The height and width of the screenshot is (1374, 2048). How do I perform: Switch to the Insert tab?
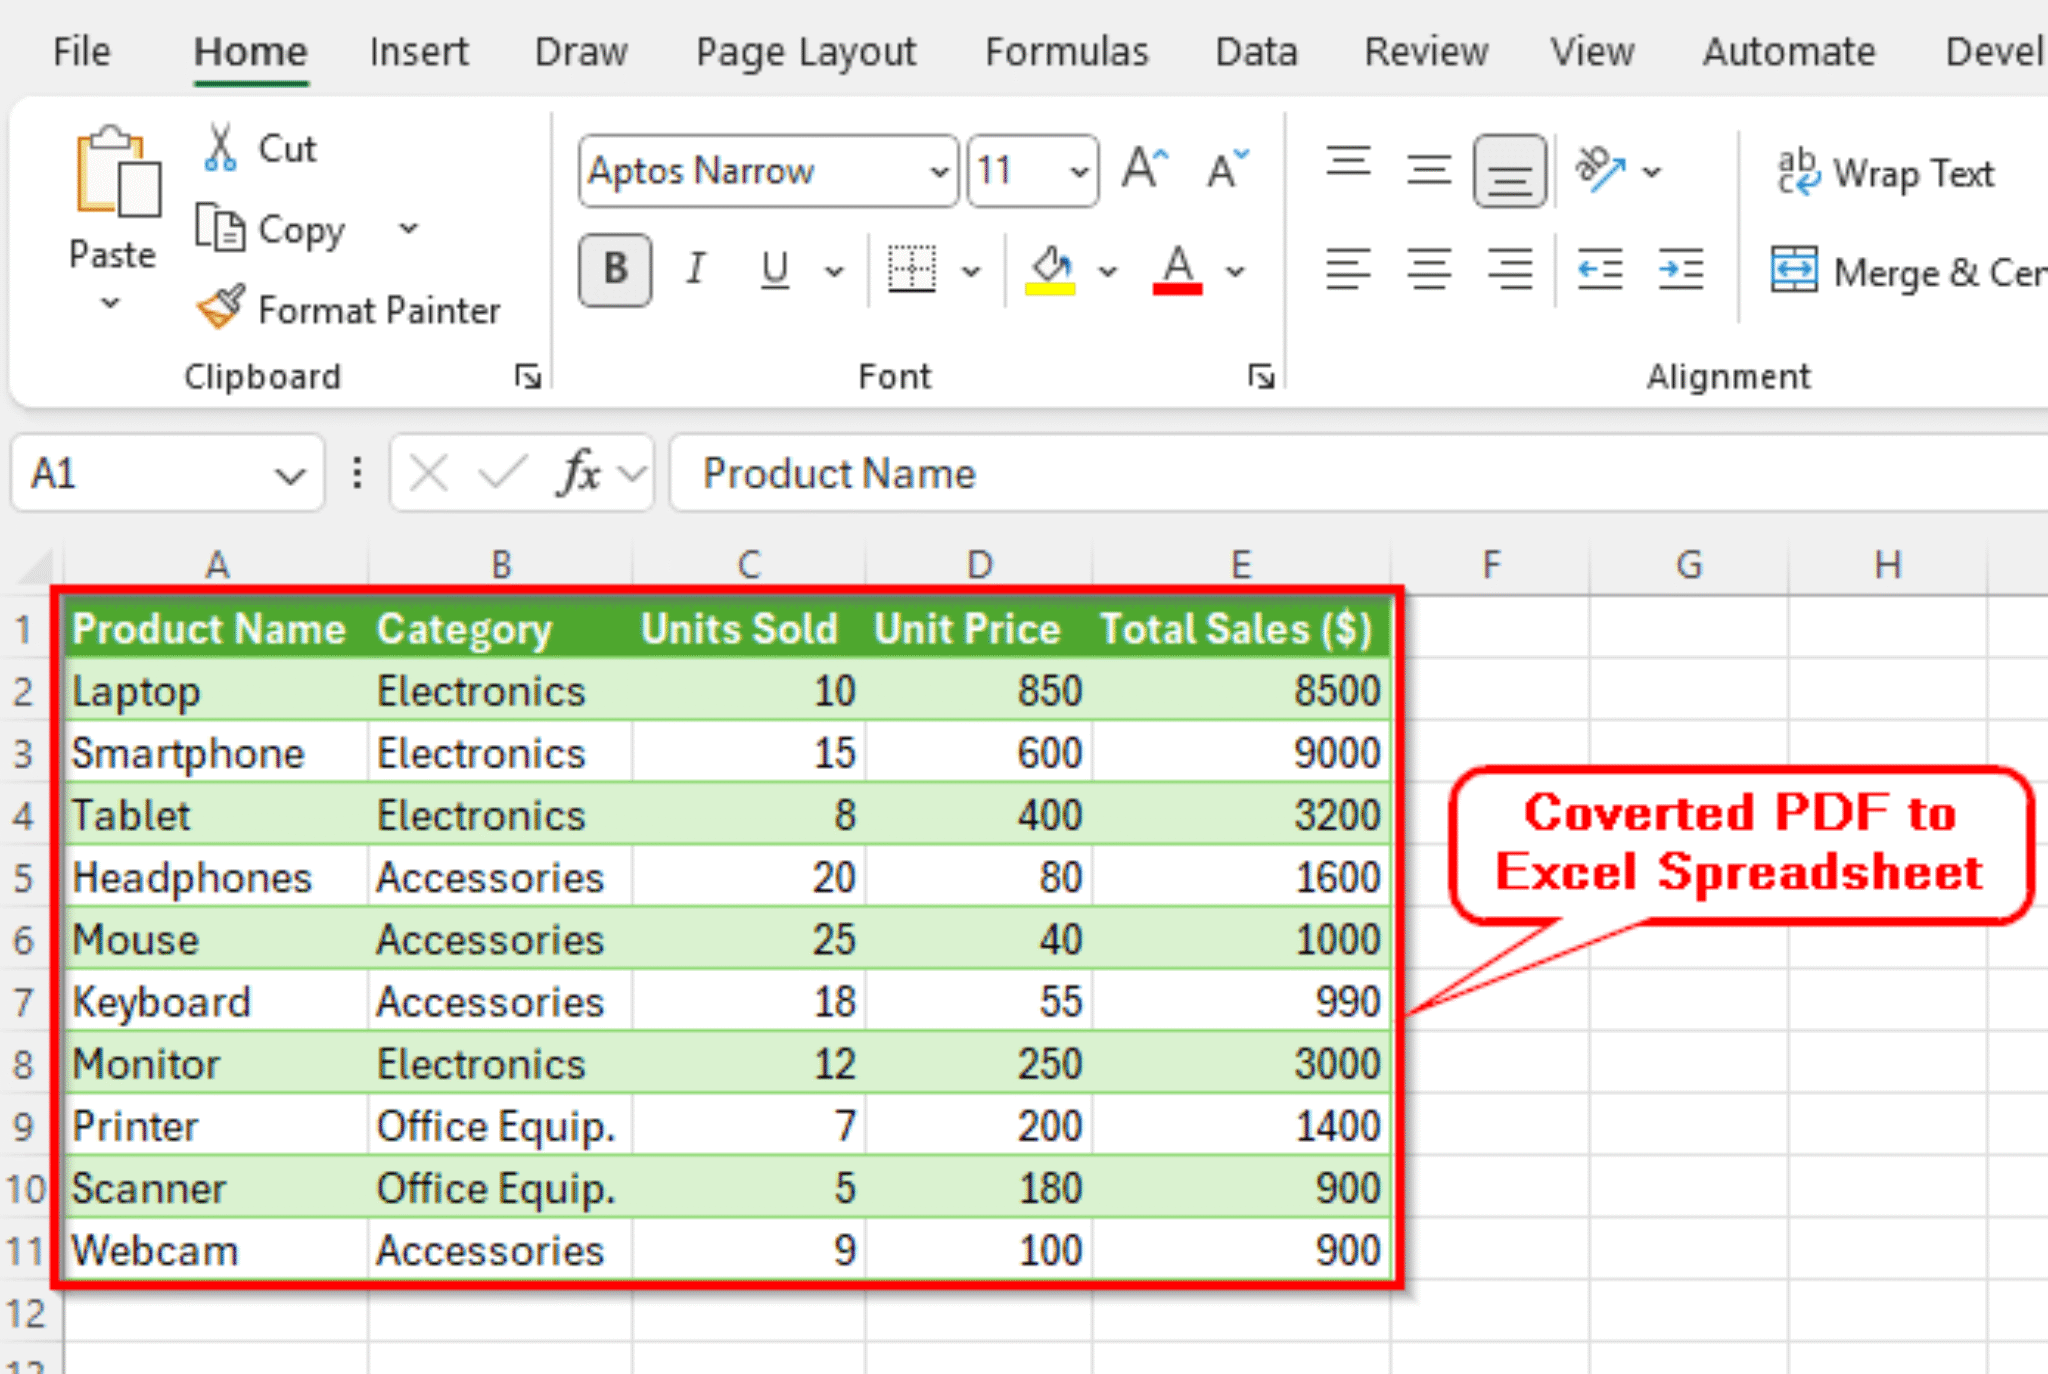click(419, 51)
